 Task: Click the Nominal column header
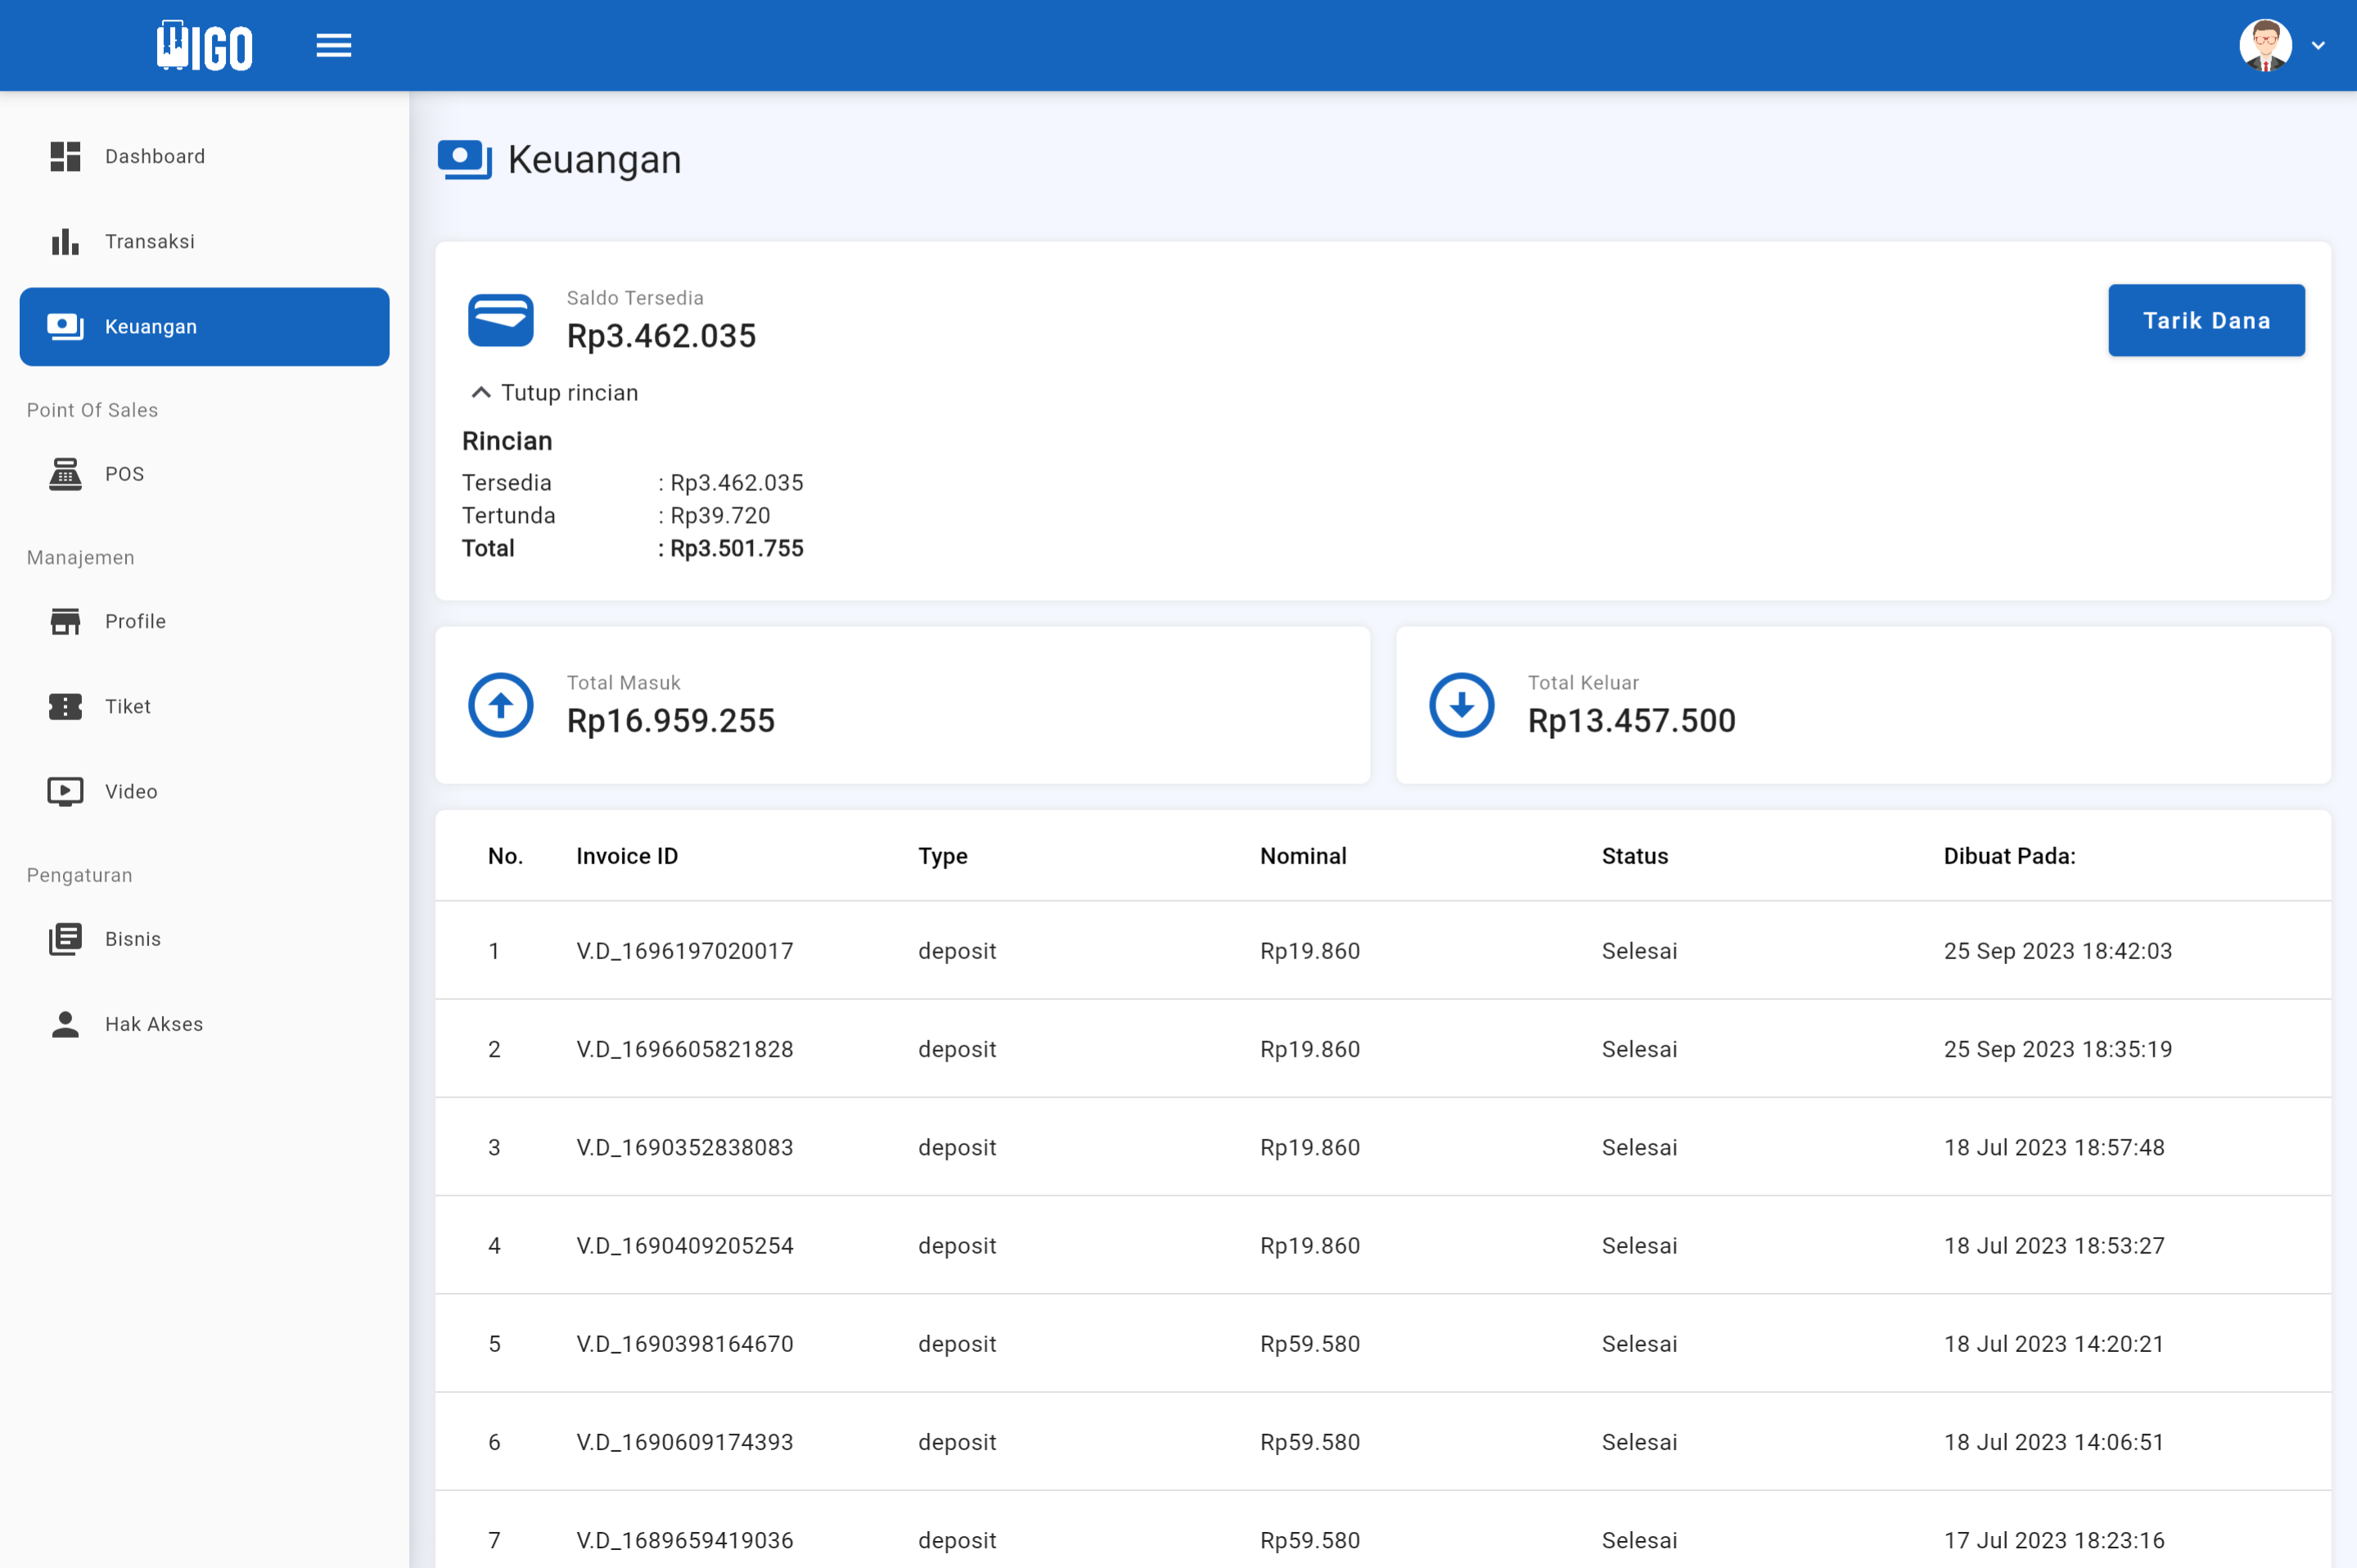tap(1302, 856)
